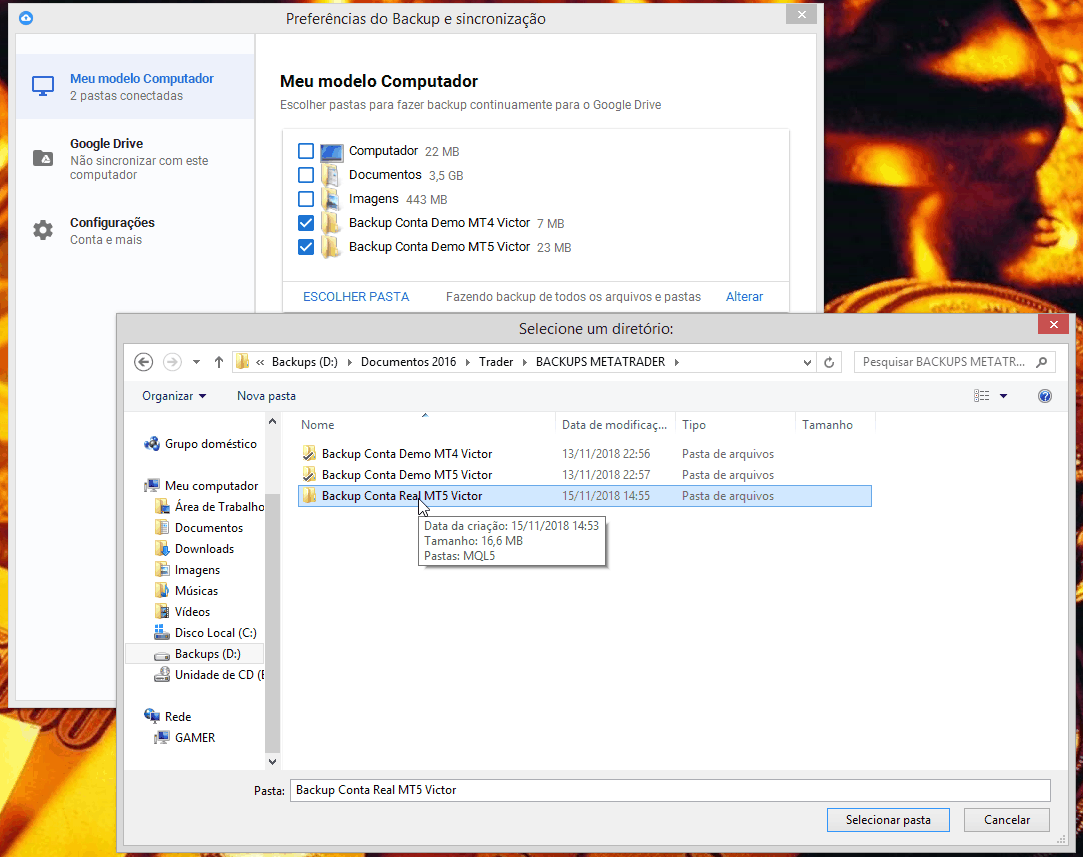Click the Downloads folder icon in navigation pane

(162, 548)
